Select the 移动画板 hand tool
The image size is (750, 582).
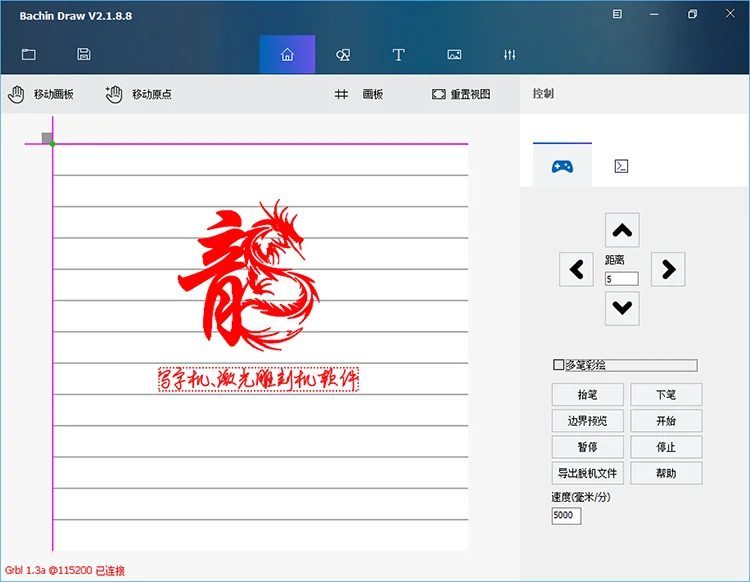41,94
